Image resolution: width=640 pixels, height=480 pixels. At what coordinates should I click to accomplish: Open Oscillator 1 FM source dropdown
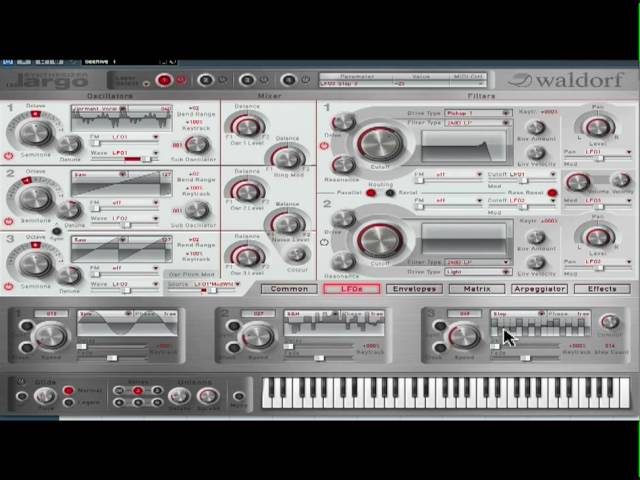click(x=135, y=137)
